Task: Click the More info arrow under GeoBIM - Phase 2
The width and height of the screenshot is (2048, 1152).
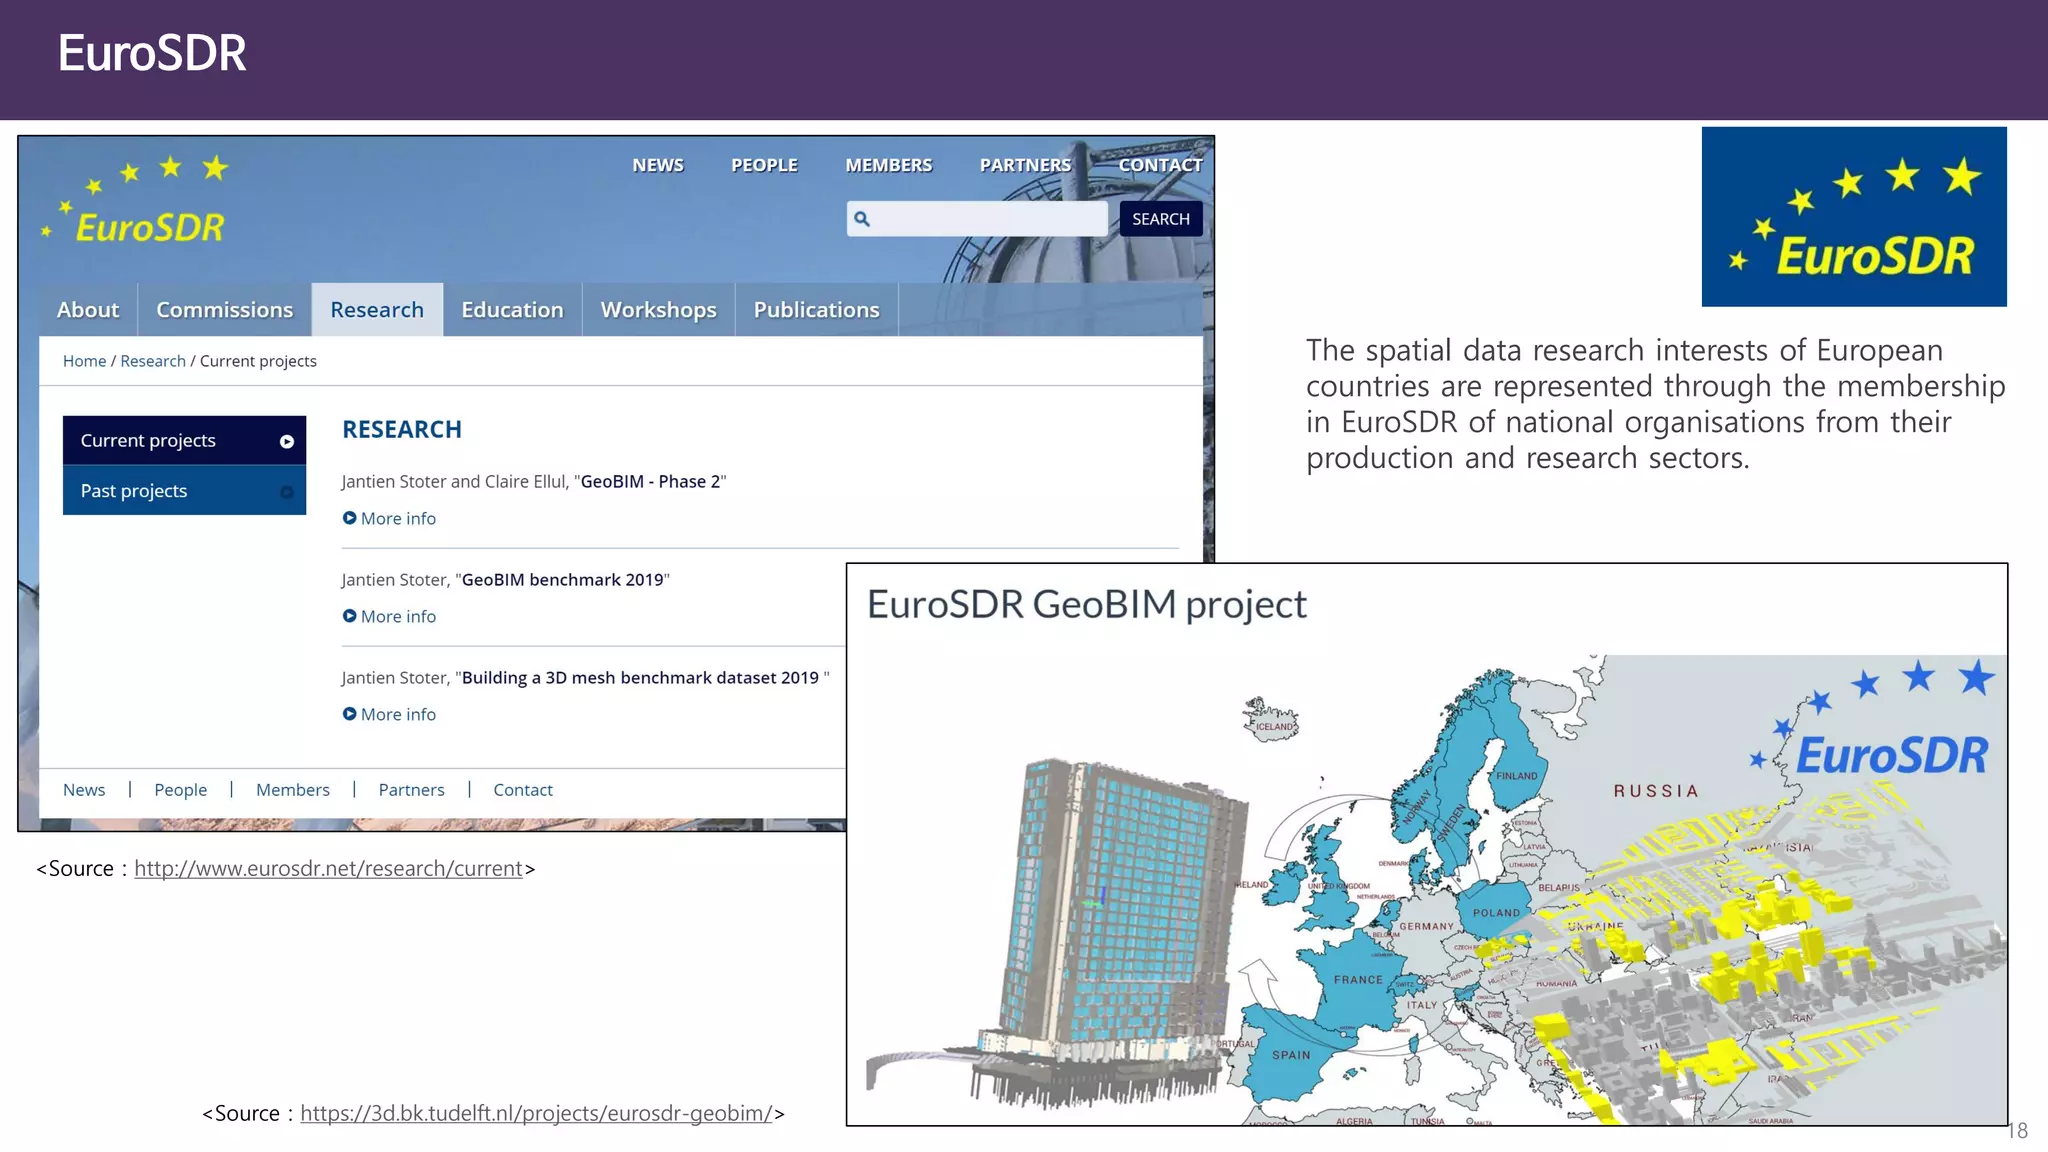Action: click(x=349, y=518)
